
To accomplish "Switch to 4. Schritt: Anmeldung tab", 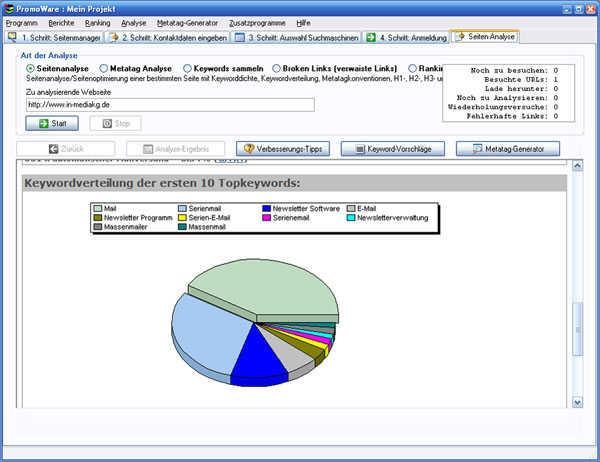I will click(406, 38).
